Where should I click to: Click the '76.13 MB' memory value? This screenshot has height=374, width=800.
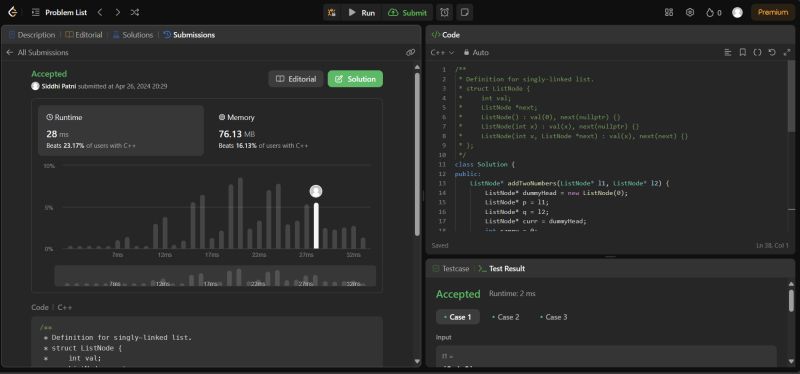tap(237, 134)
